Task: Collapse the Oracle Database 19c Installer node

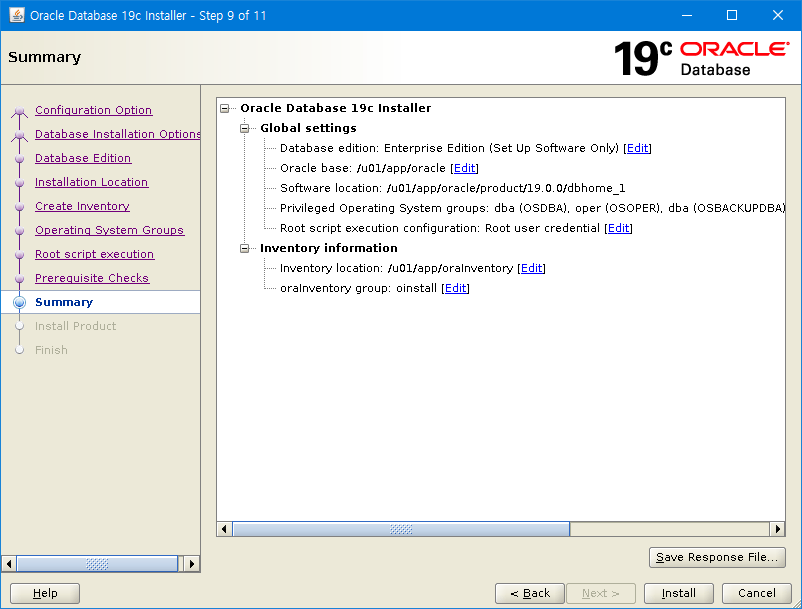Action: pyautogui.click(x=225, y=108)
